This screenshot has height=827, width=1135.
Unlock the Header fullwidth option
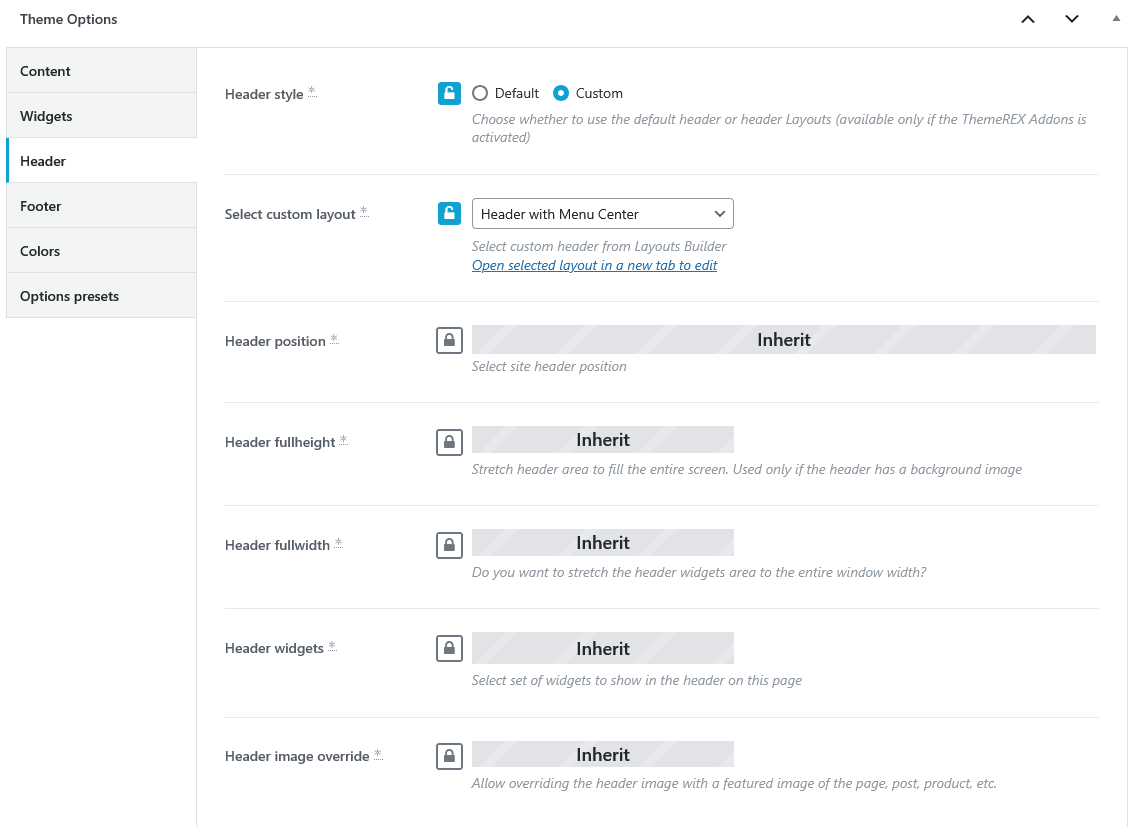[449, 545]
